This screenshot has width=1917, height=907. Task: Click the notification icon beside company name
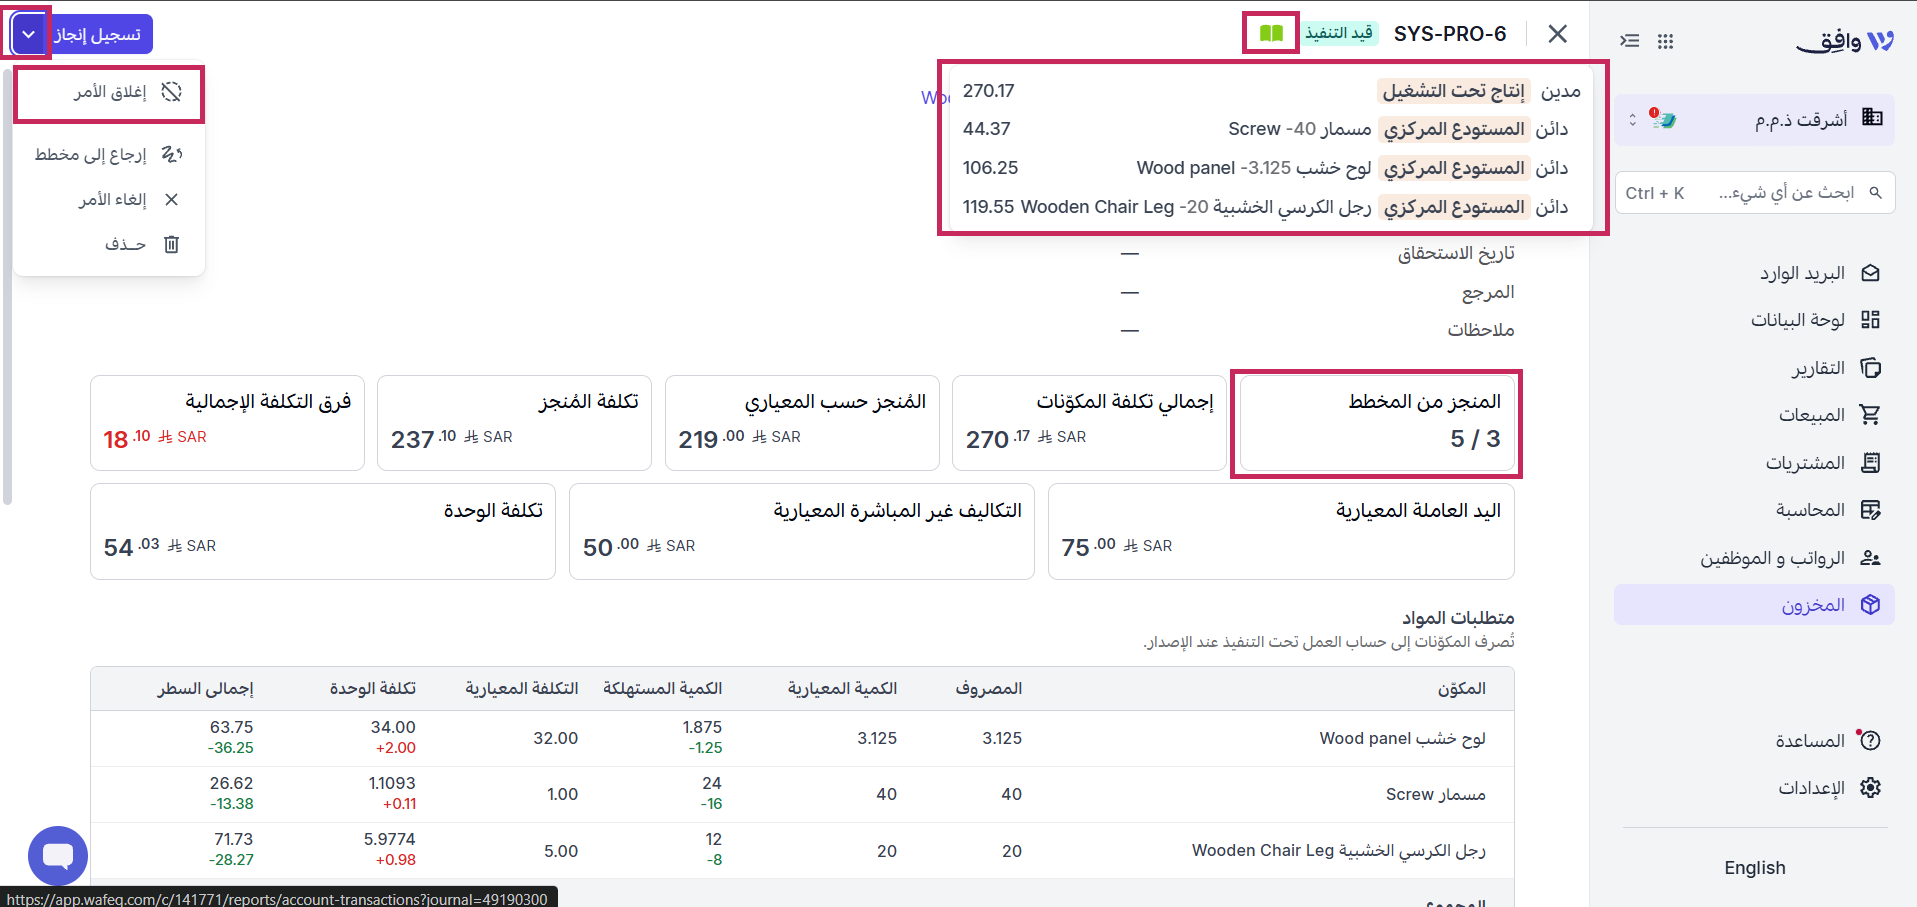click(x=1663, y=119)
